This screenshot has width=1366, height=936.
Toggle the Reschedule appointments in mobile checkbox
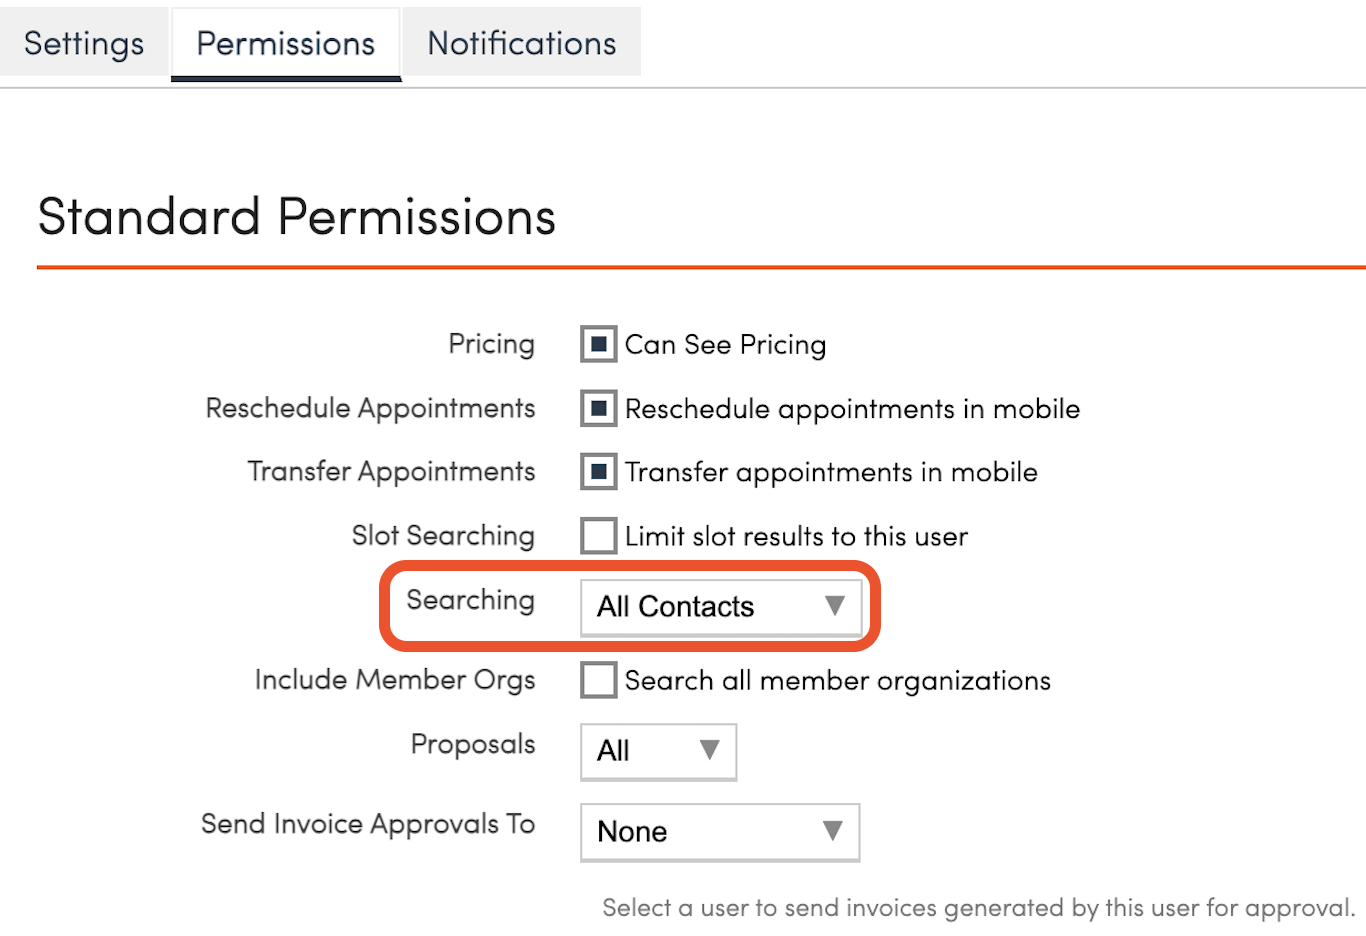pyautogui.click(x=599, y=408)
